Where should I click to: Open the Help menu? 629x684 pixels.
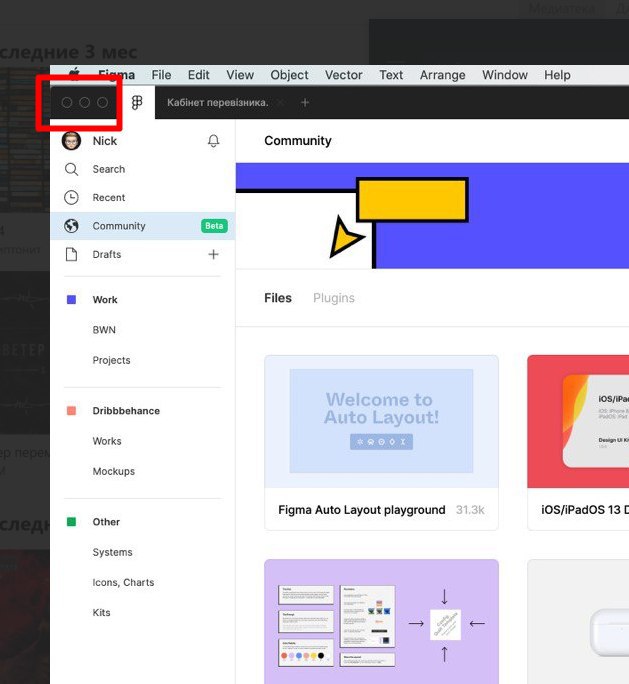point(557,75)
